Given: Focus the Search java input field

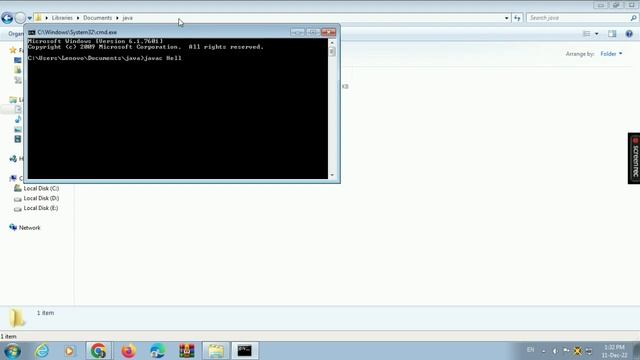Looking at the screenshot, I should pos(579,18).
